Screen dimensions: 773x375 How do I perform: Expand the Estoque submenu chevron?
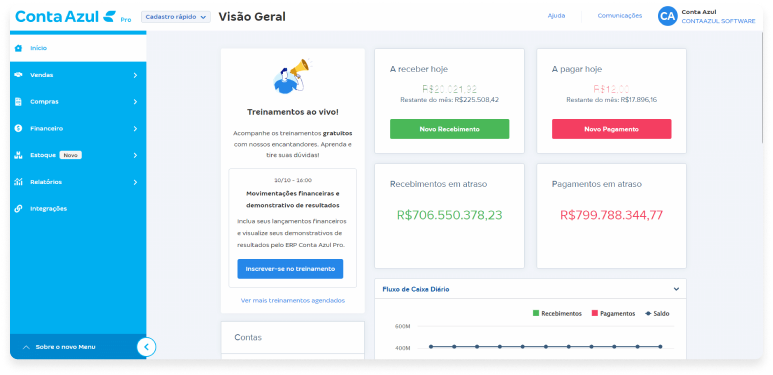(x=135, y=155)
